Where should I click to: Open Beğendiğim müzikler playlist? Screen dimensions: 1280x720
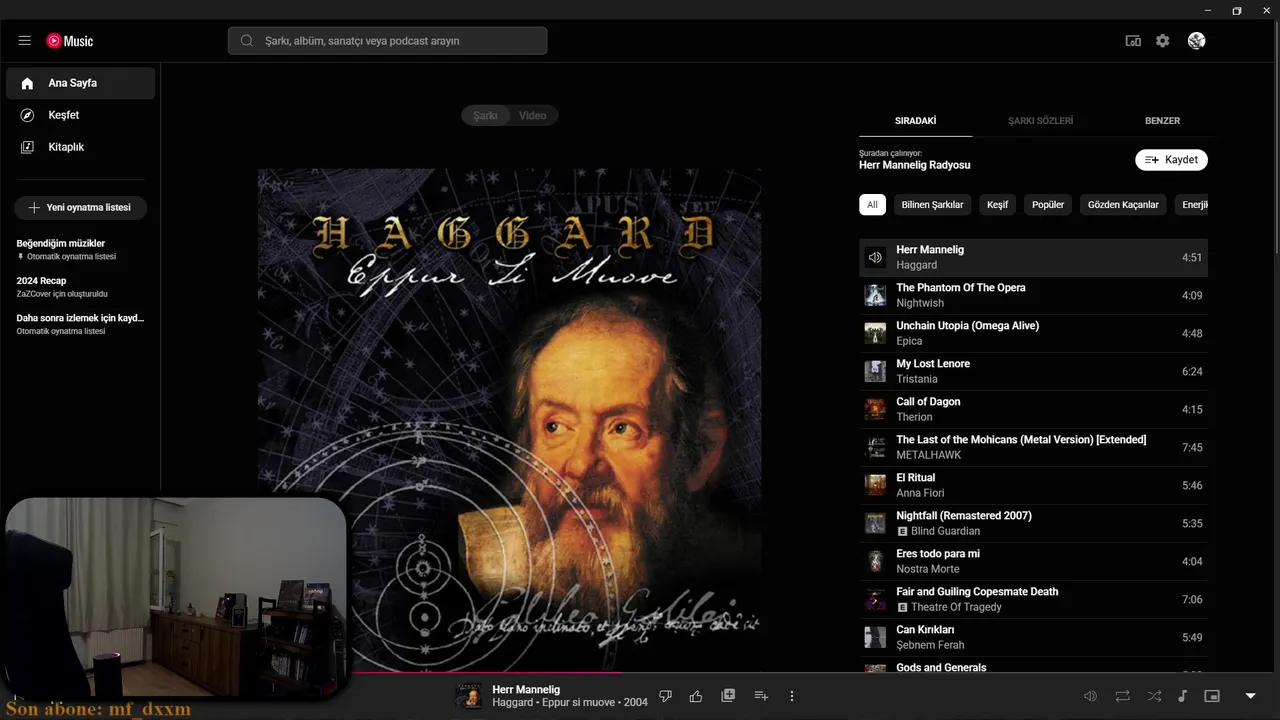tap(80, 249)
